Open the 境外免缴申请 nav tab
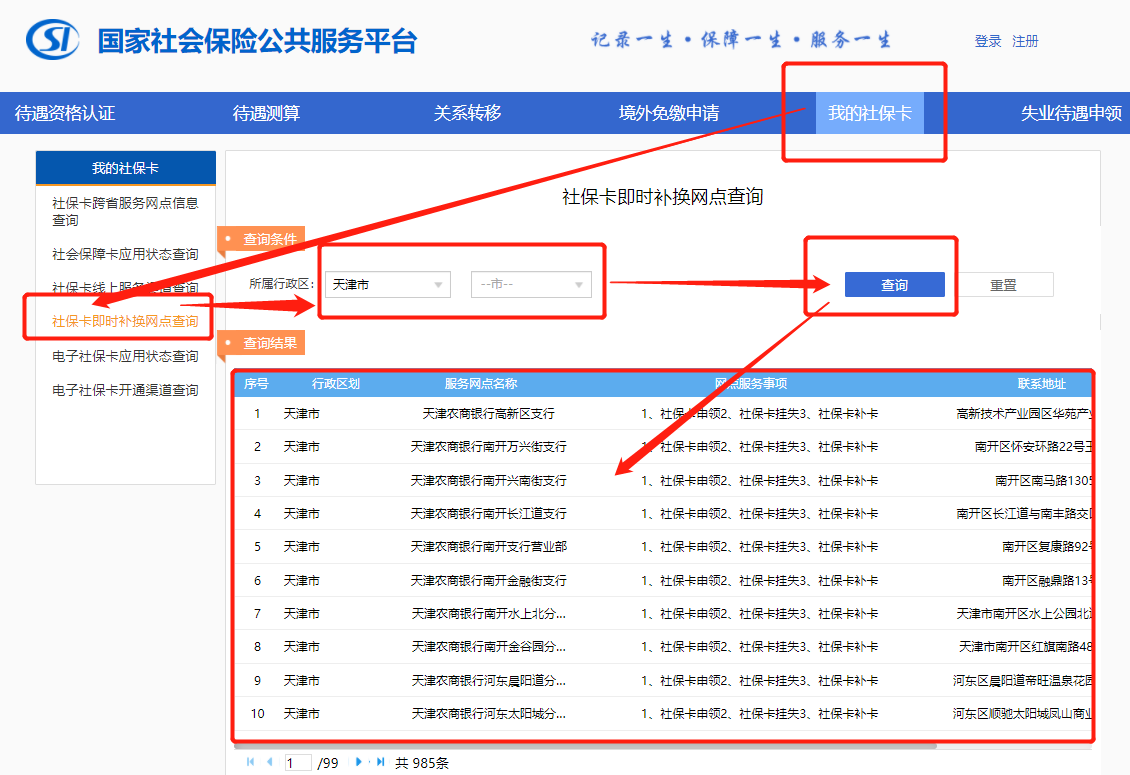 669,113
